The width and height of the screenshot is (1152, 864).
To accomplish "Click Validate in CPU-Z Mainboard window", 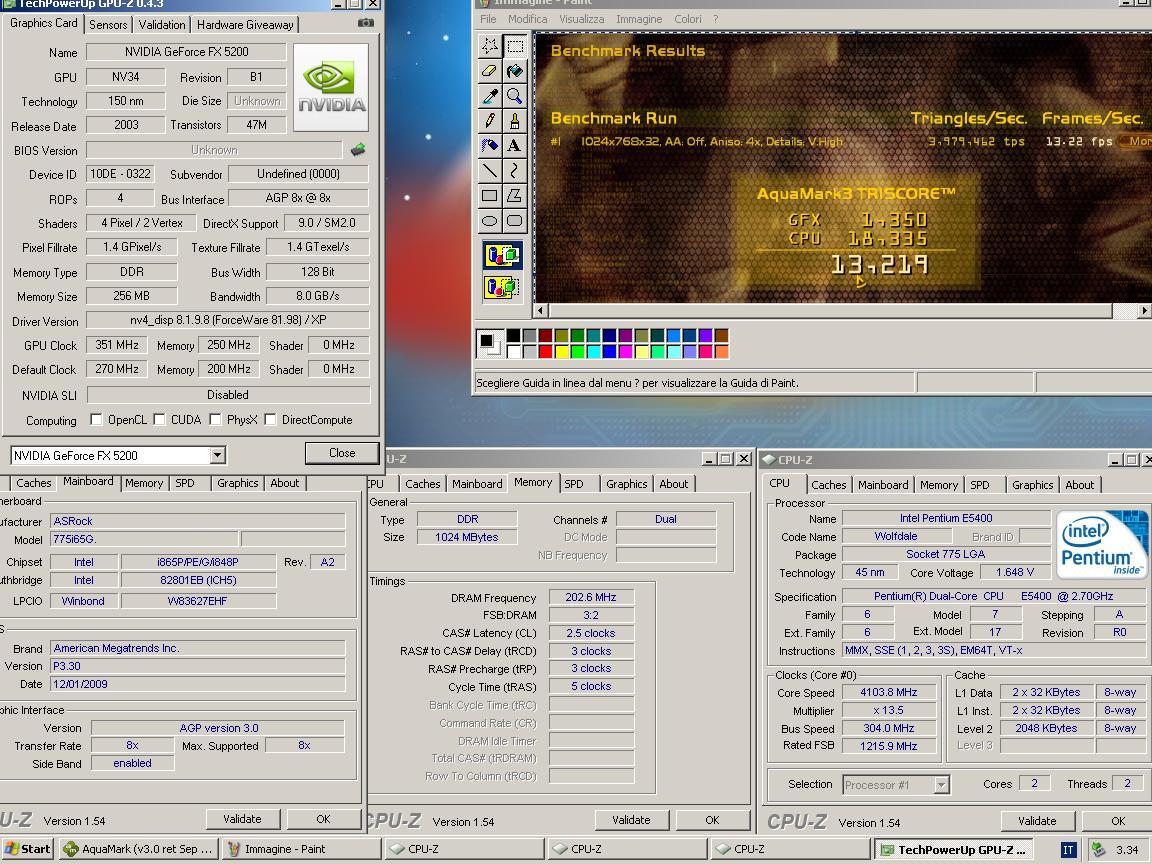I will tap(242, 819).
